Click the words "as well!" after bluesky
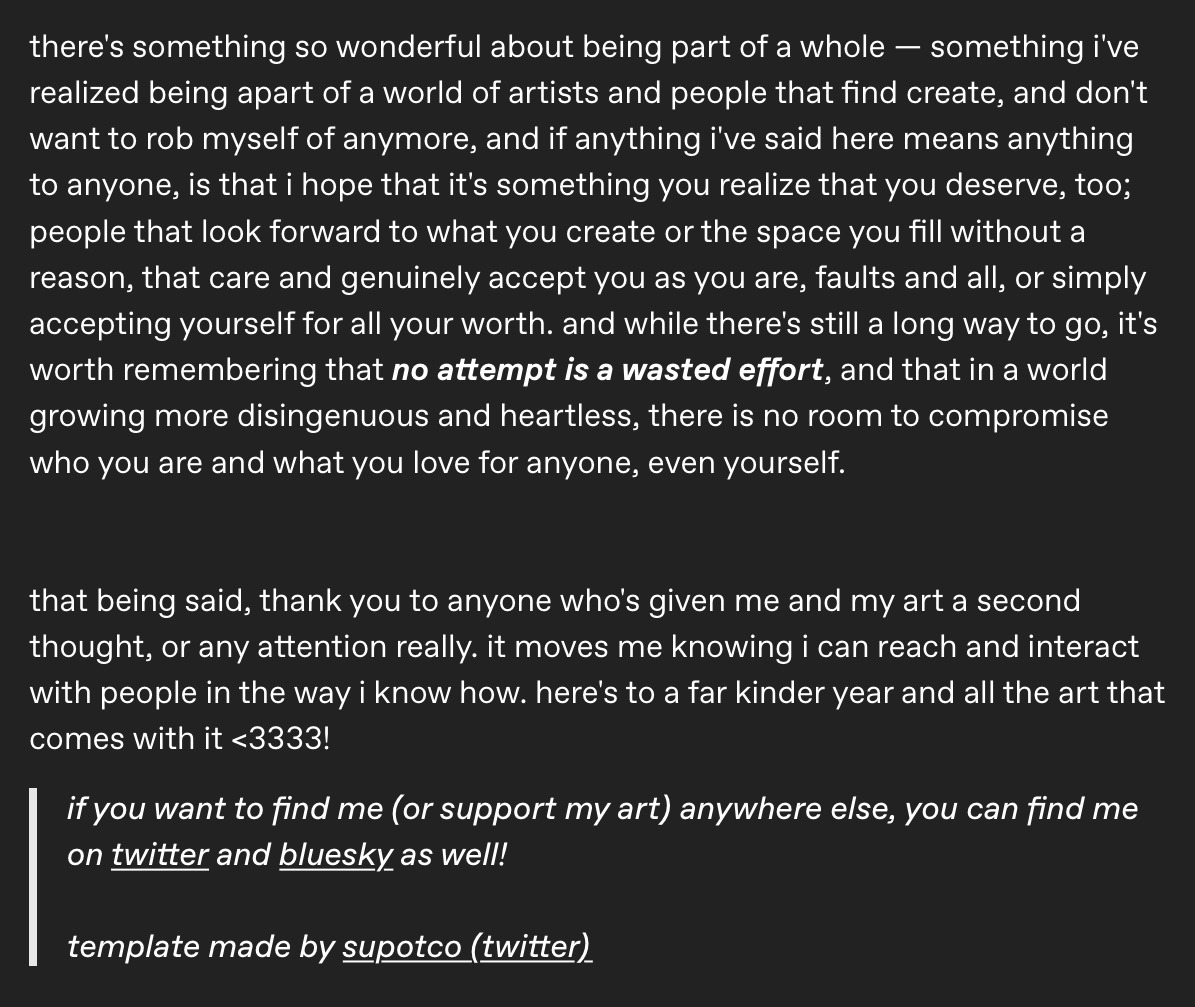The width and height of the screenshot is (1195, 1007). (x=453, y=855)
